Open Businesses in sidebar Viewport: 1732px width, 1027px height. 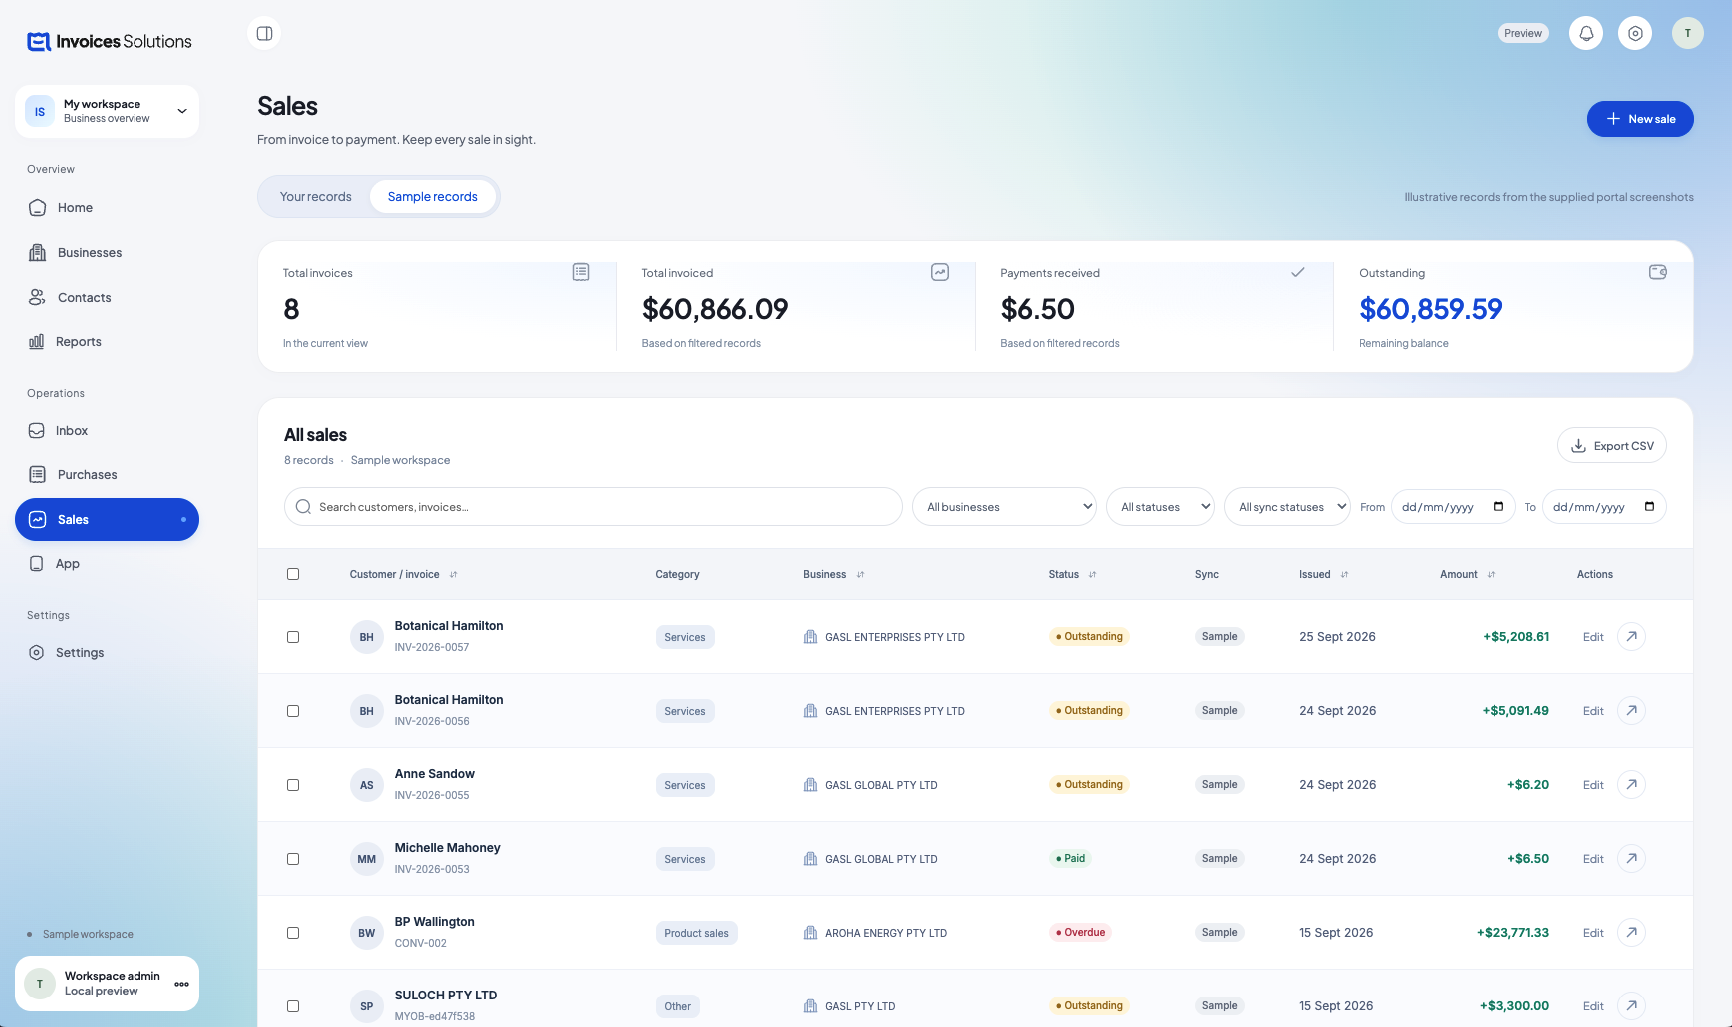coord(107,253)
